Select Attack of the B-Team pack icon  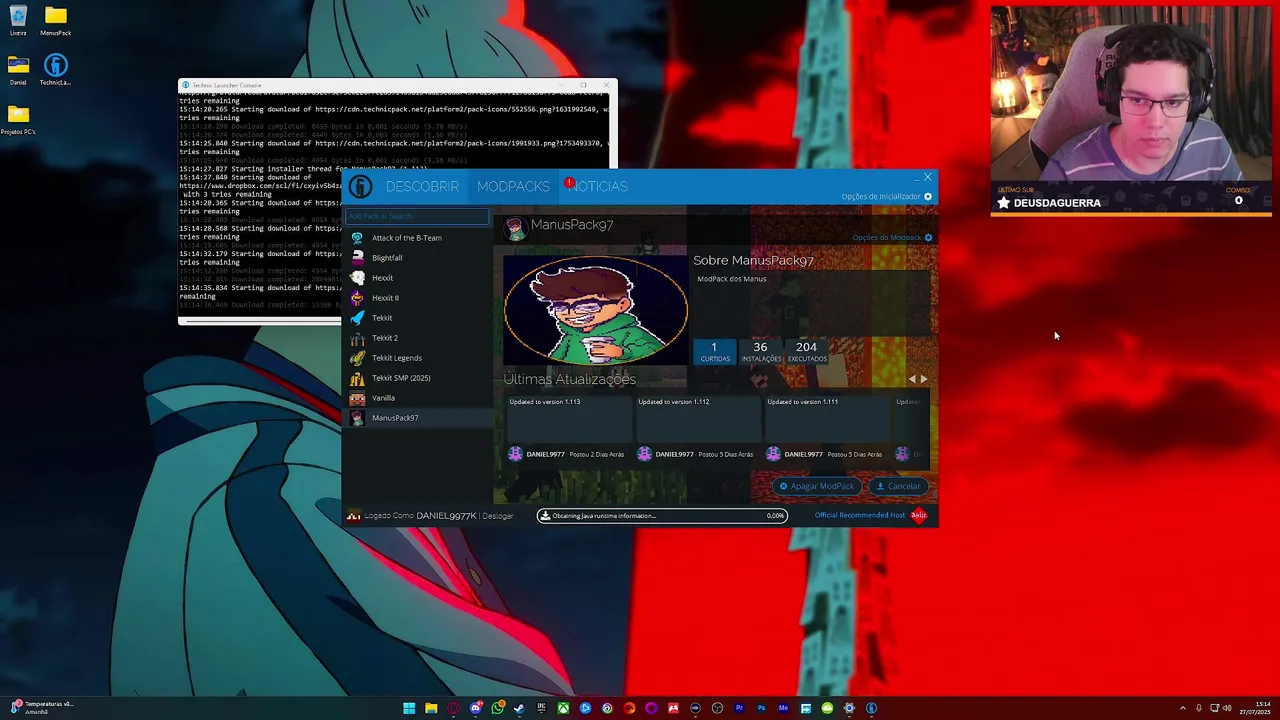coord(357,238)
